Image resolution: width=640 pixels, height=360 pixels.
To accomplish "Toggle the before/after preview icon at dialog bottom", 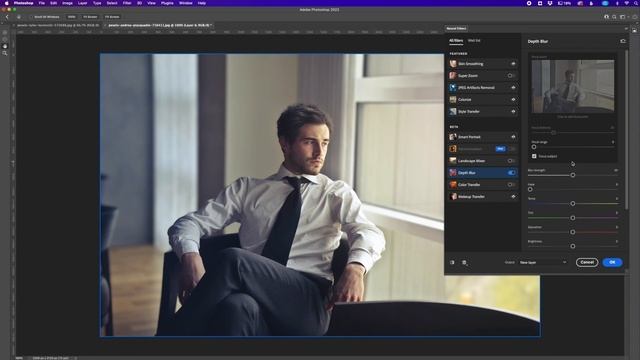I will point(452,262).
